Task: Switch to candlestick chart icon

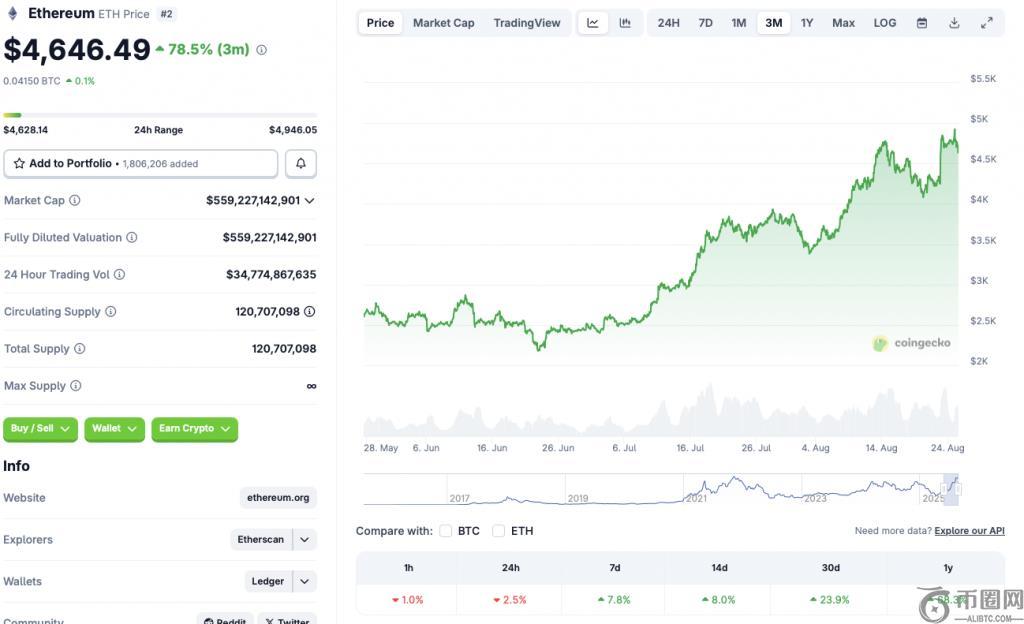Action: click(625, 23)
